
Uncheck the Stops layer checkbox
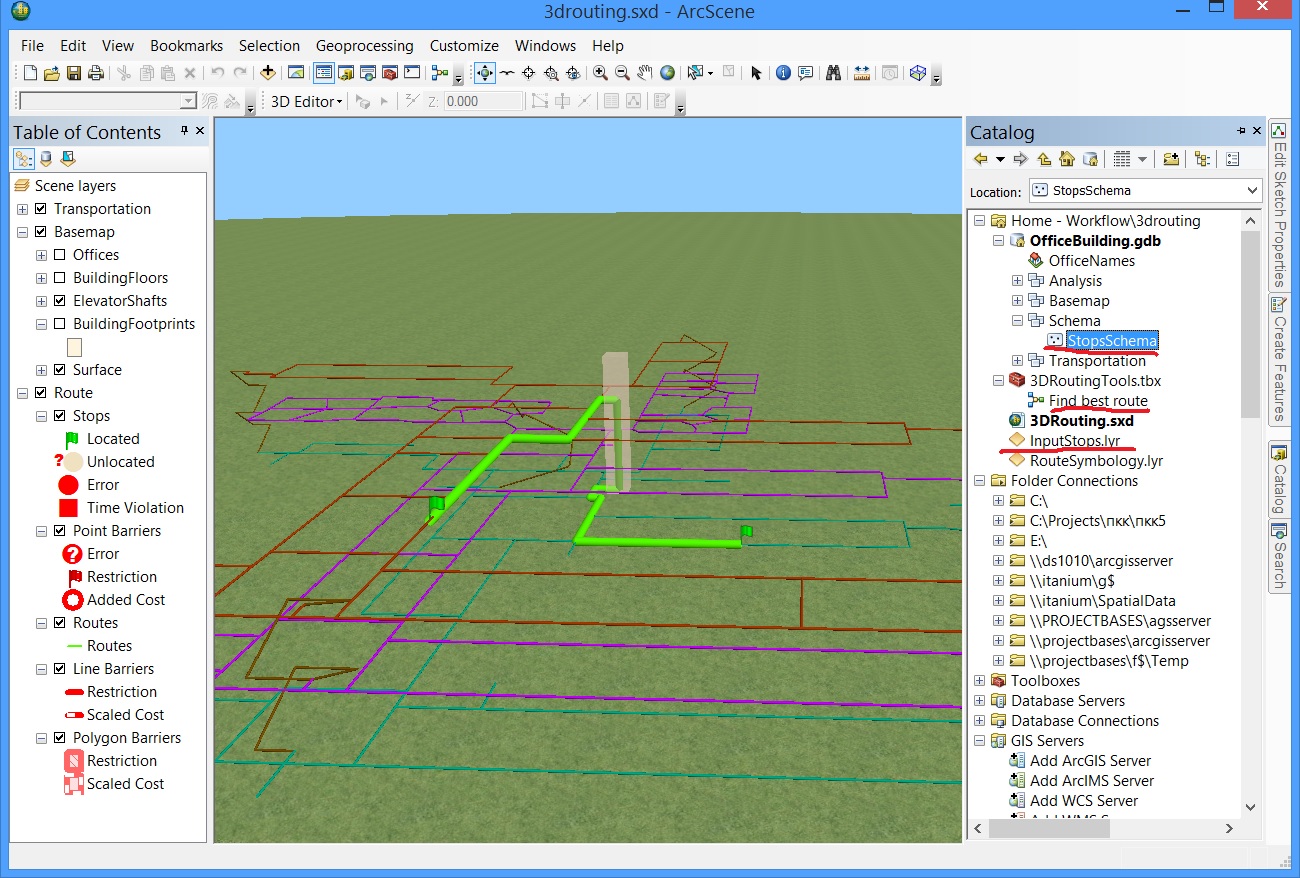tap(60, 416)
